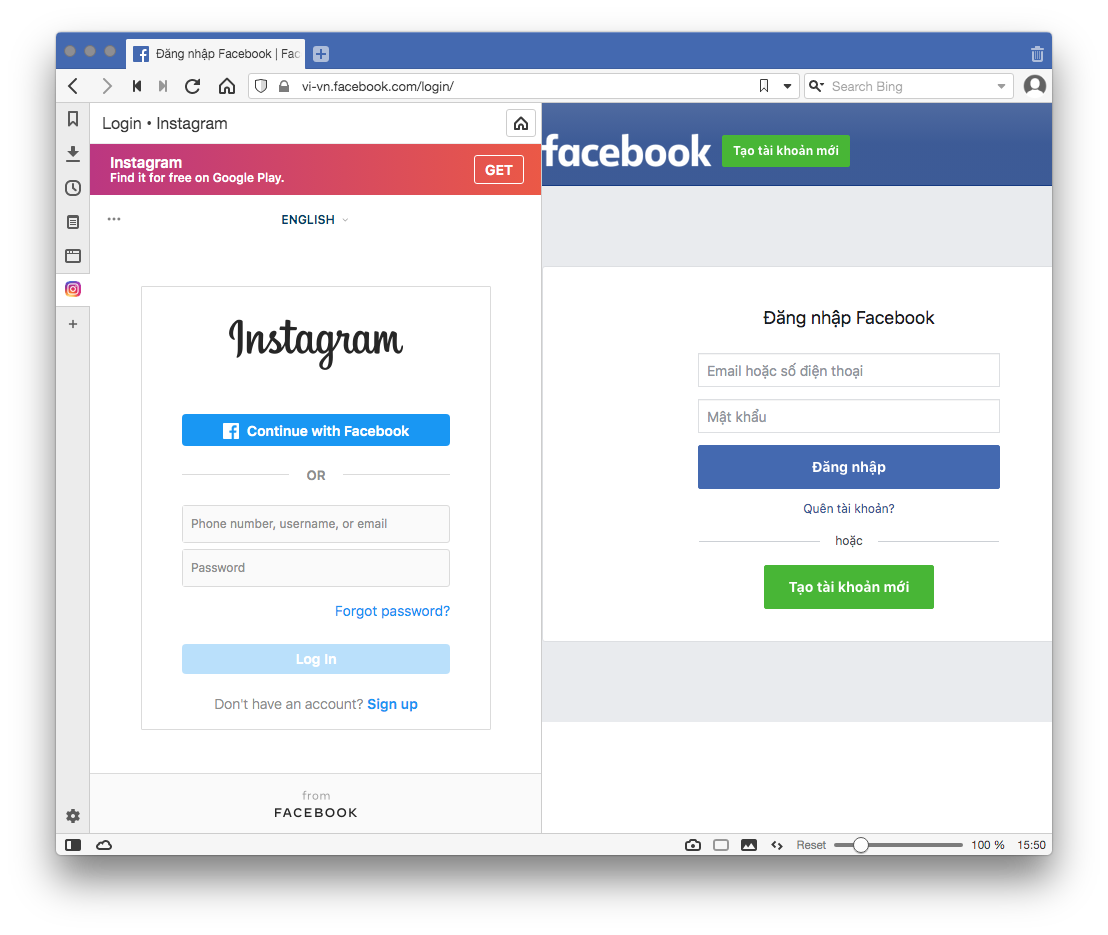Follow the Forgot password? link
The image size is (1108, 935).
(392, 611)
